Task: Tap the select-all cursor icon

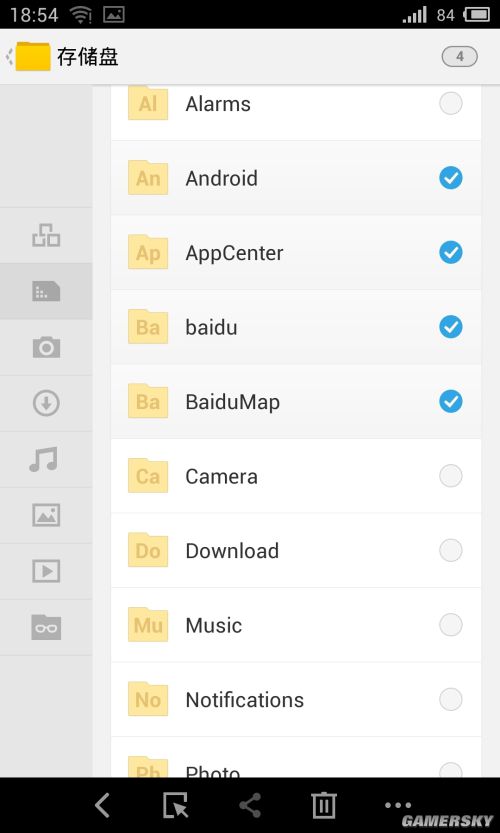Action: pos(176,805)
